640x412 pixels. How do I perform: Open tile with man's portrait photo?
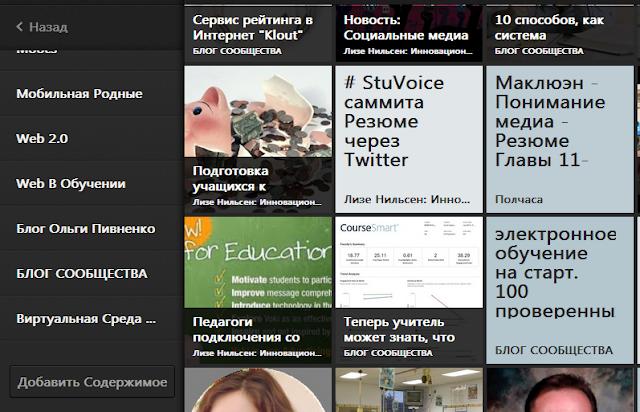pos(560,390)
